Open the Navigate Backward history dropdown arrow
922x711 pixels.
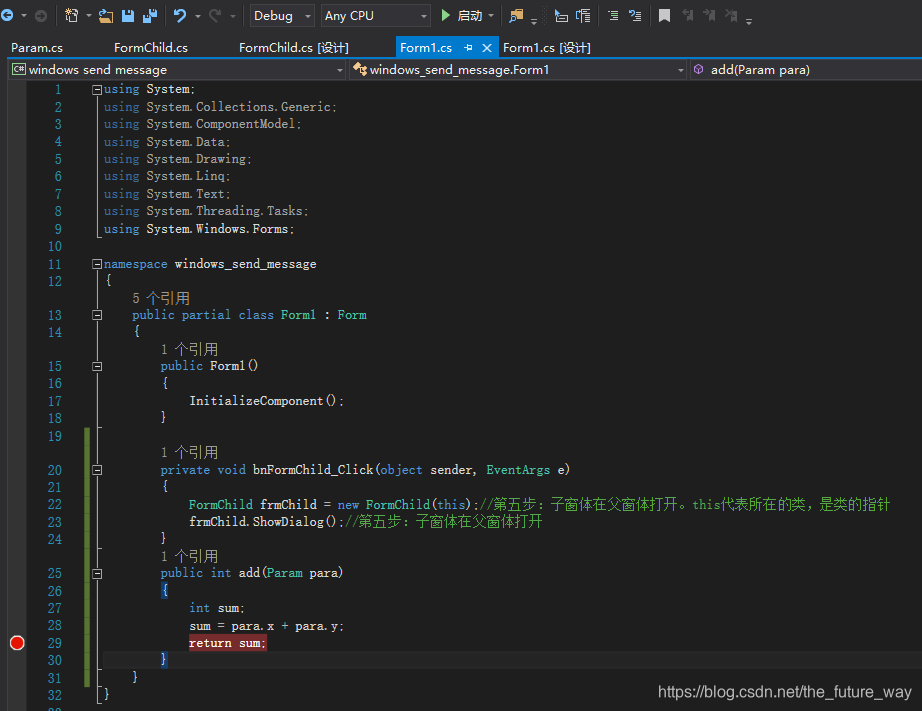[24, 16]
